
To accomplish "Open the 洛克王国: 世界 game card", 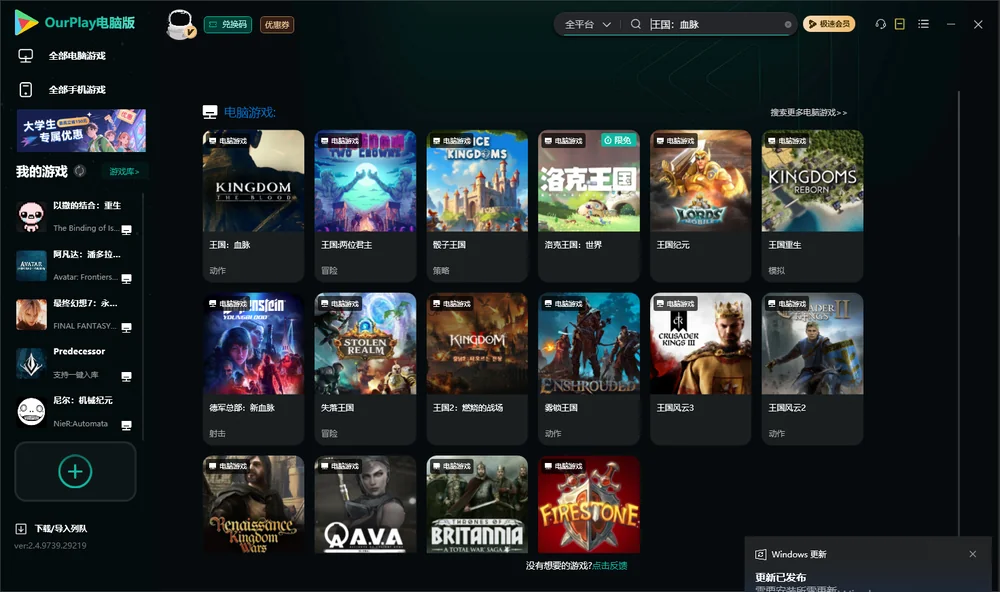I will 589,205.
